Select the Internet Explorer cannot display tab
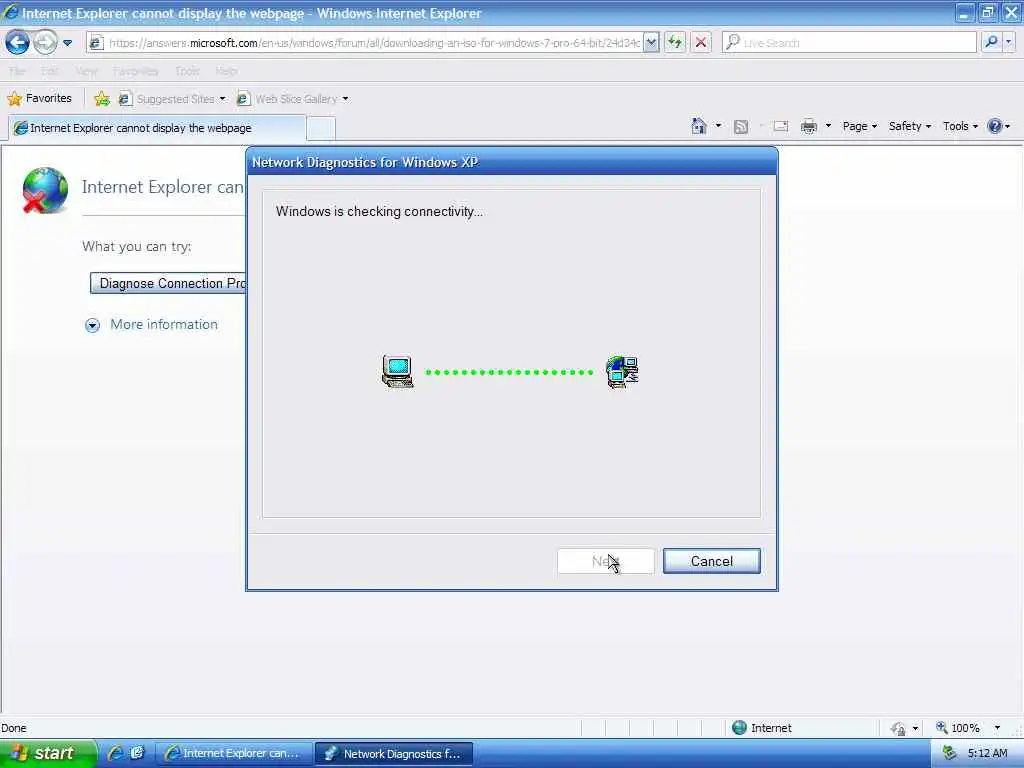Image resolution: width=1024 pixels, height=768 pixels. [x=157, y=128]
